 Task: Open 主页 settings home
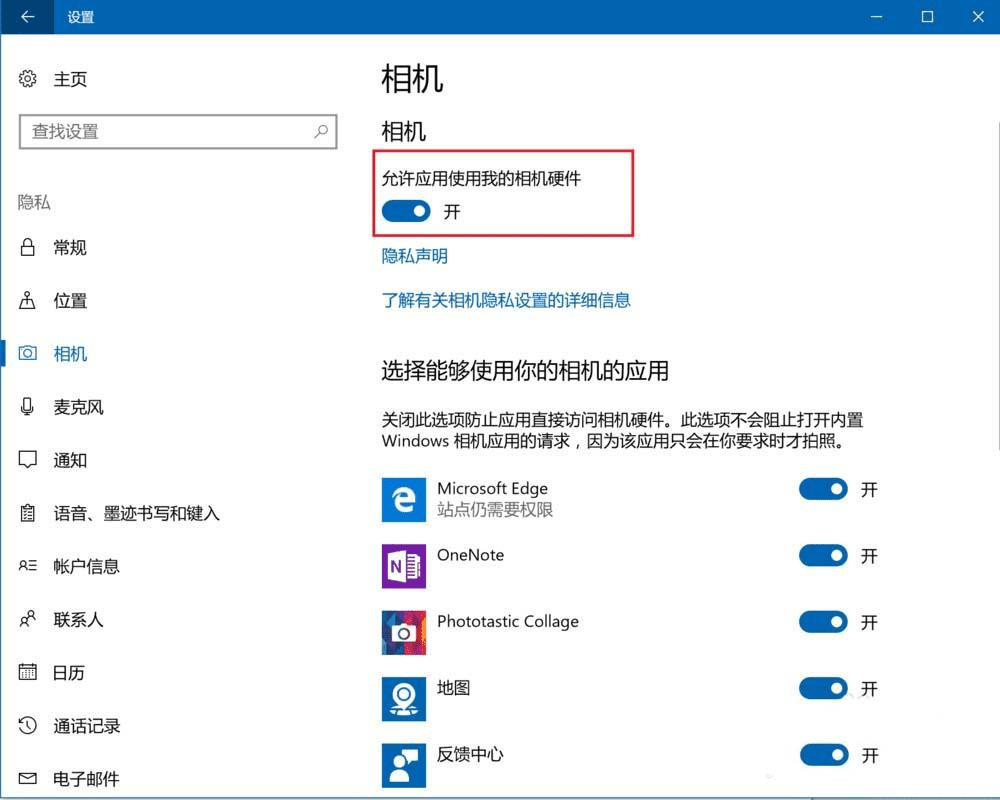[70, 79]
